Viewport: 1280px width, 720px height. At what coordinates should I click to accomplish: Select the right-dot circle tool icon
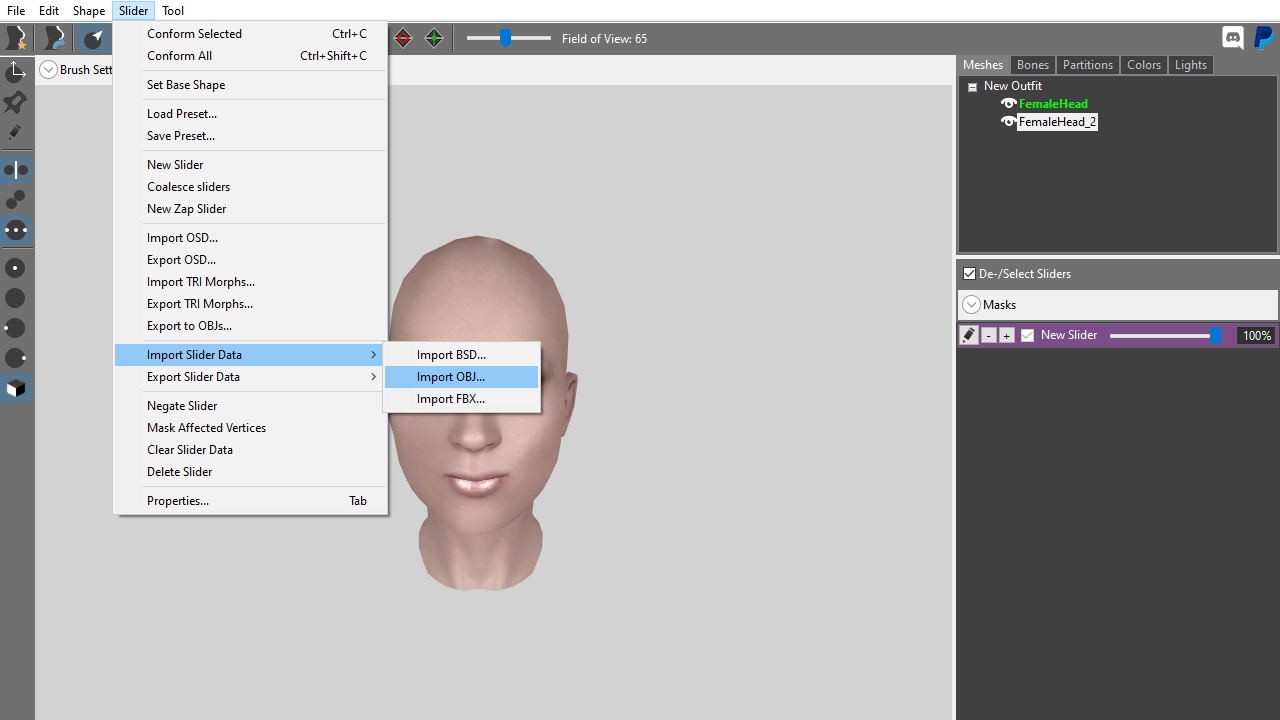click(x=16, y=358)
